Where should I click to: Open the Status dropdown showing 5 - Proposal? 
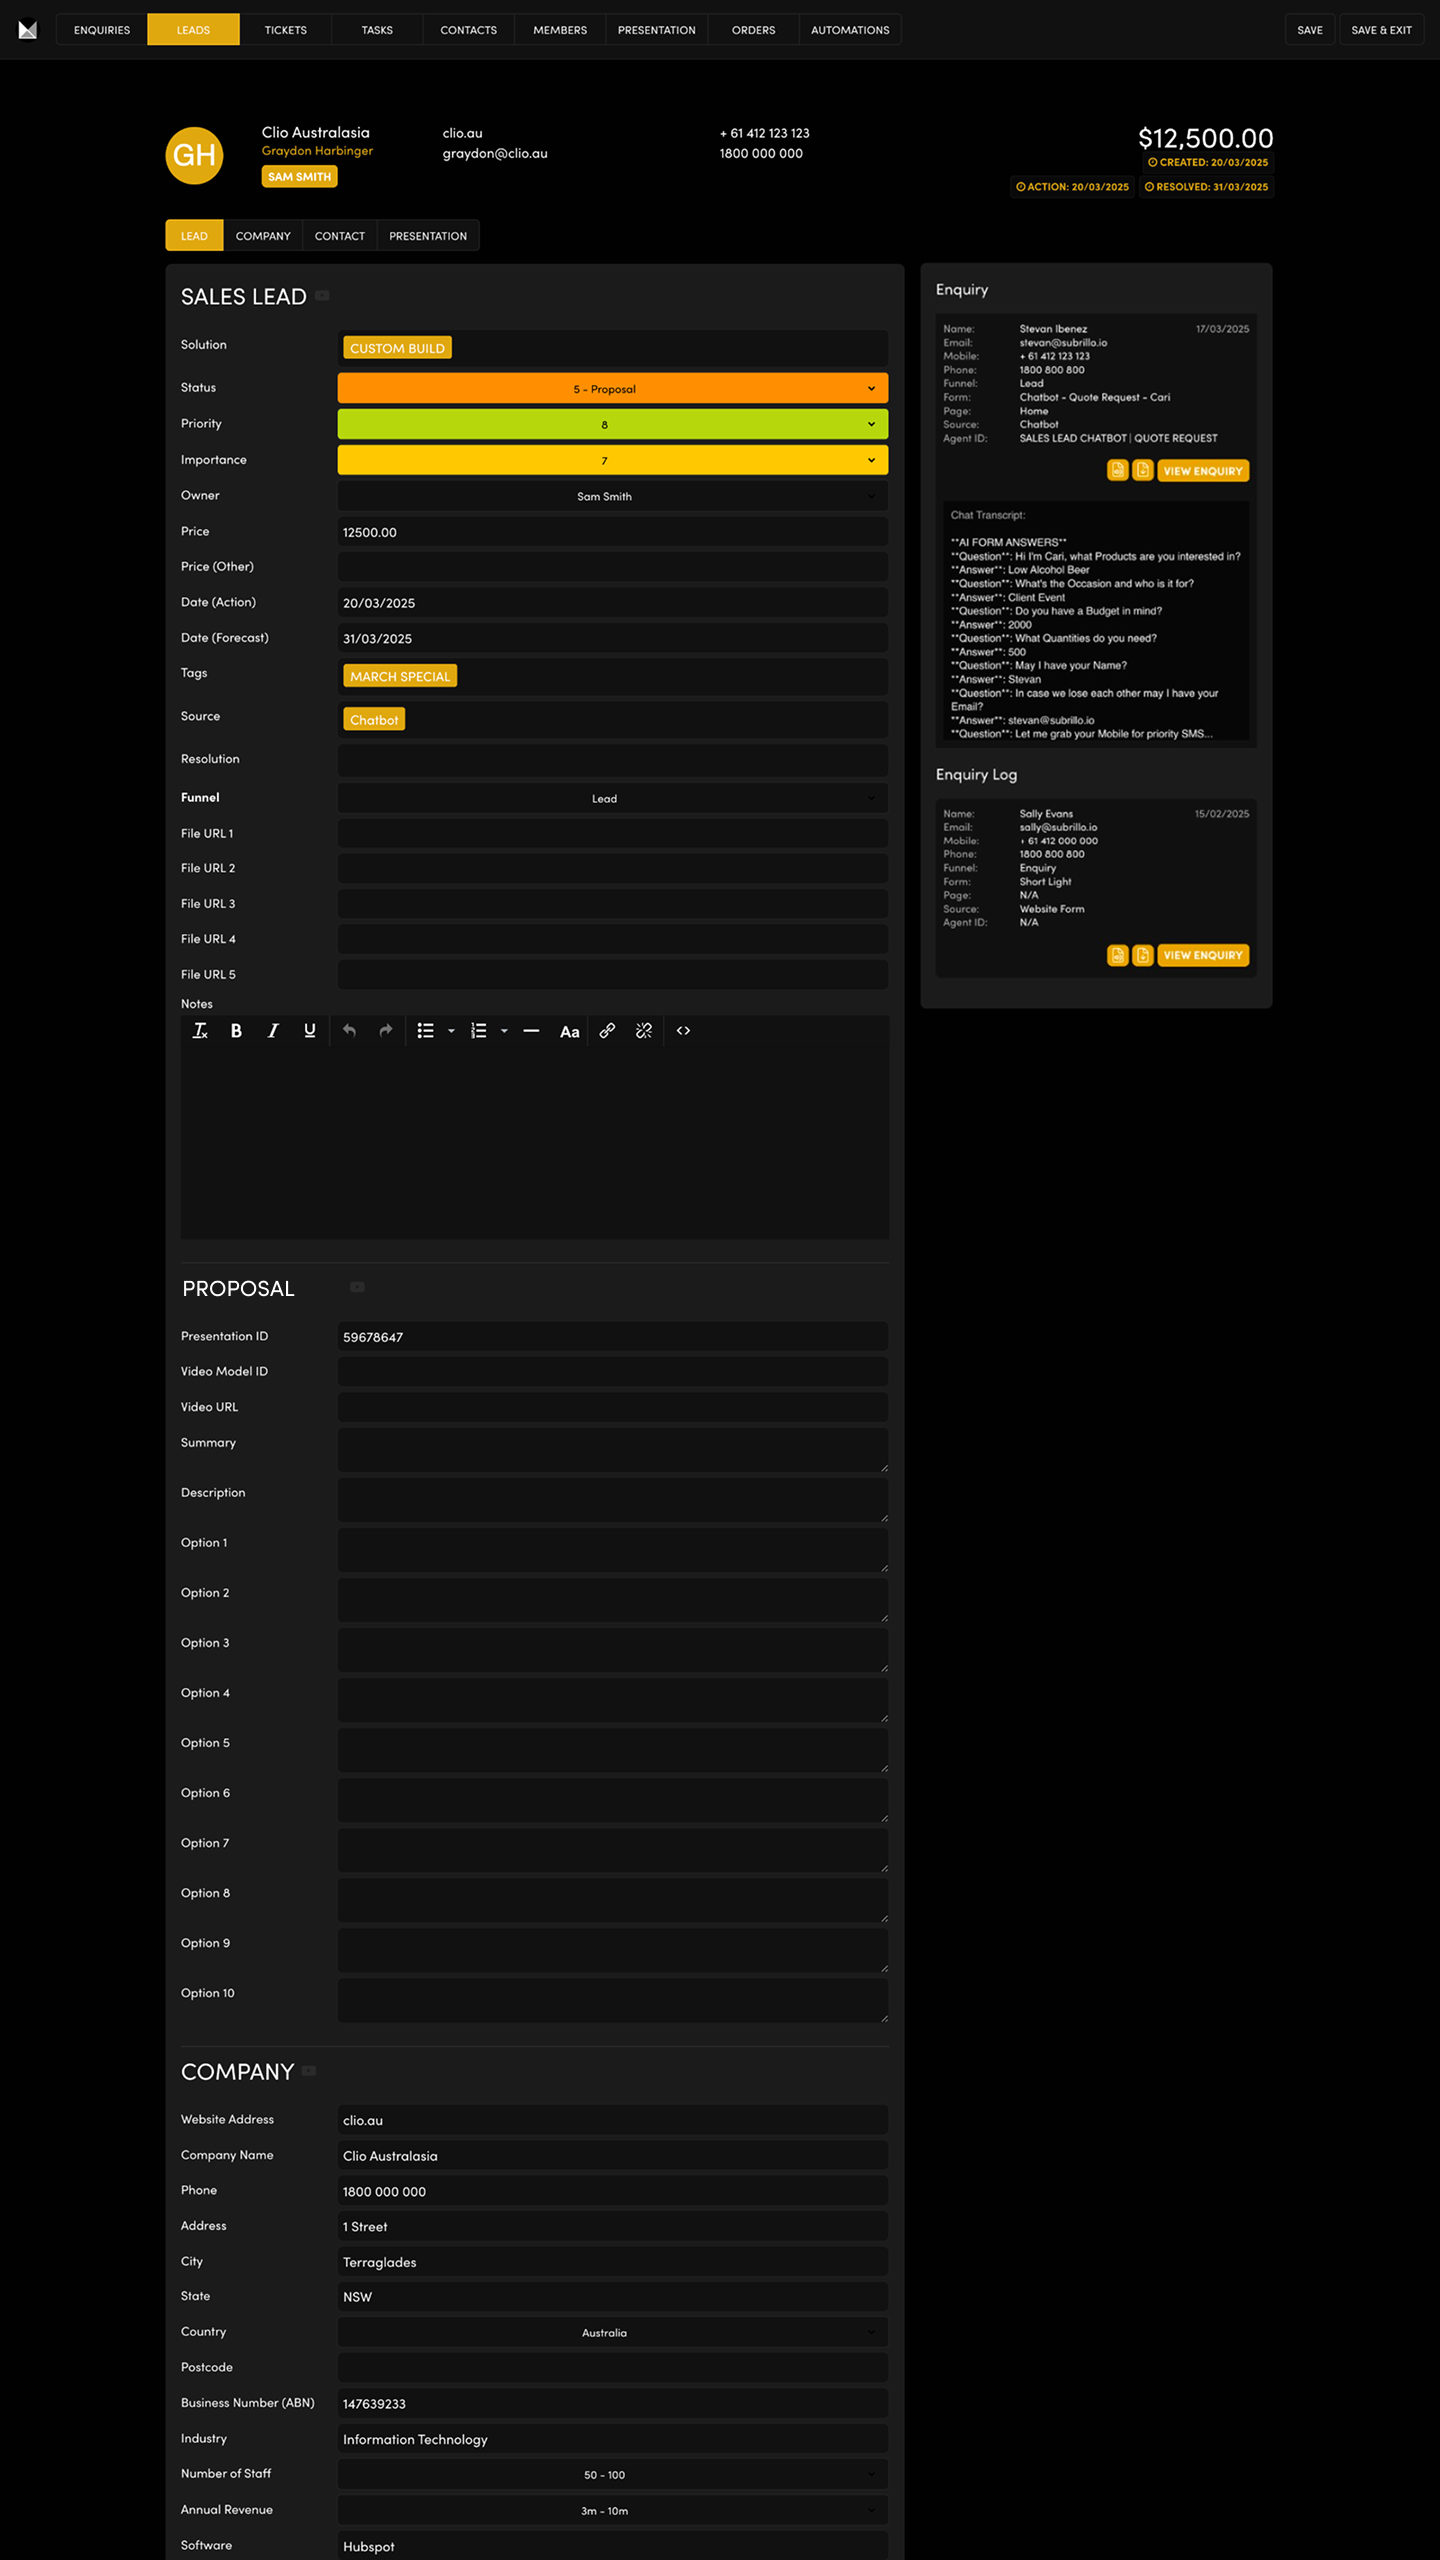[x=612, y=388]
